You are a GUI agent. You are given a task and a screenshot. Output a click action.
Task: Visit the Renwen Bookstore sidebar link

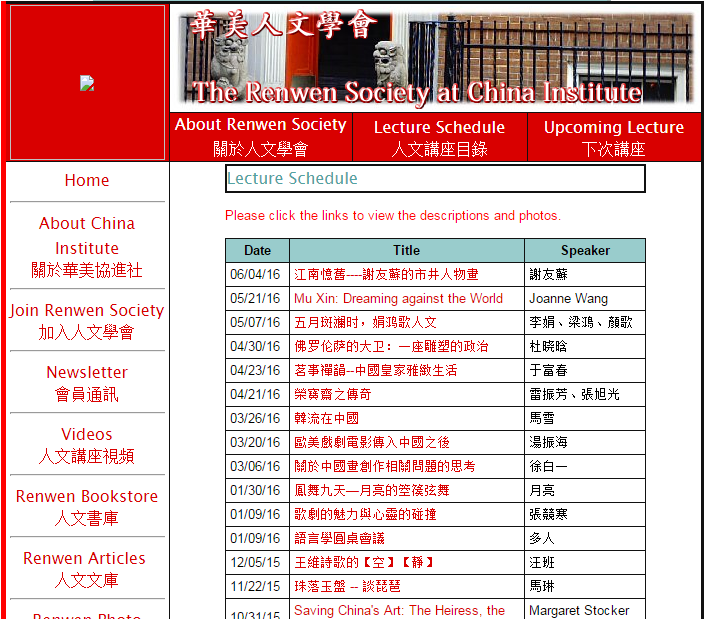[x=87, y=507]
